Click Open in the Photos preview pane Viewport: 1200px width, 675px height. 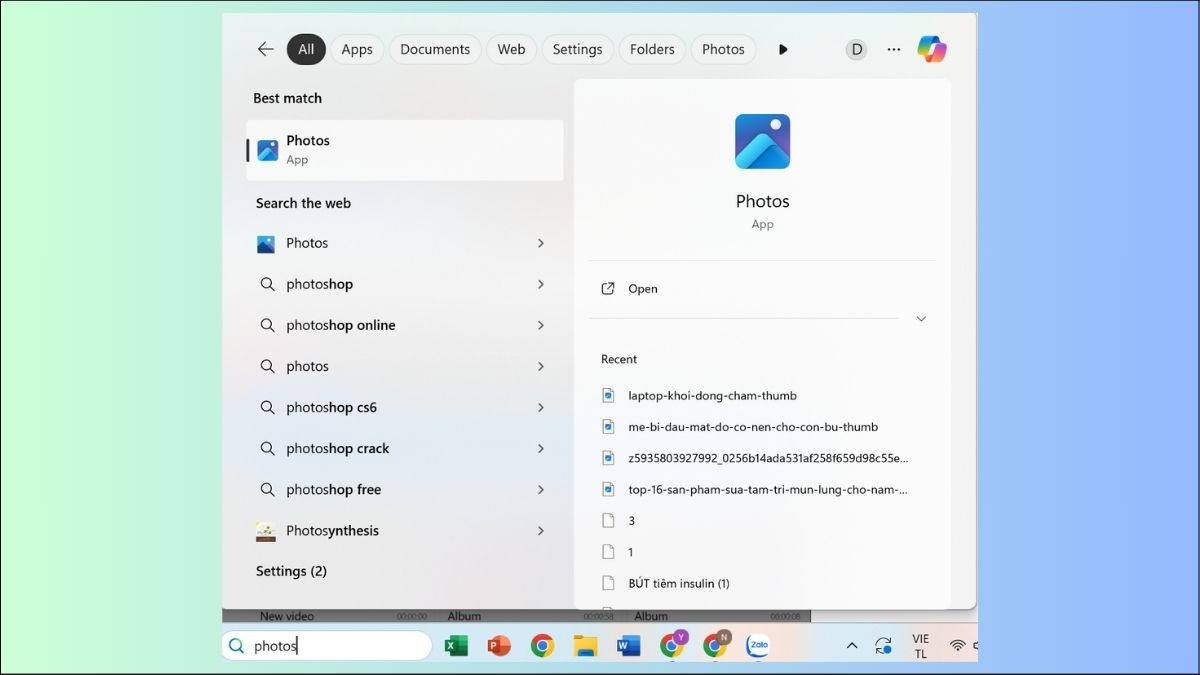642,289
